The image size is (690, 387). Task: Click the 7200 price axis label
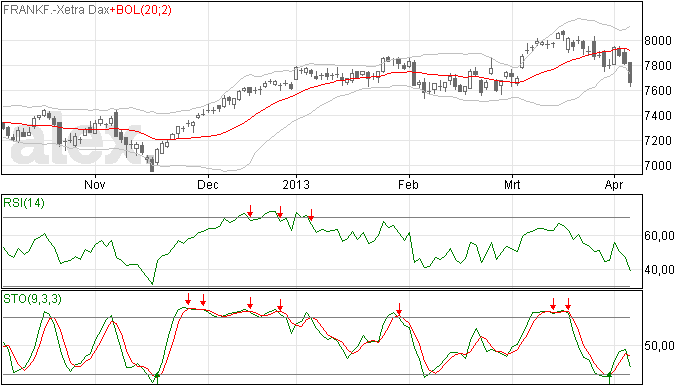point(658,141)
